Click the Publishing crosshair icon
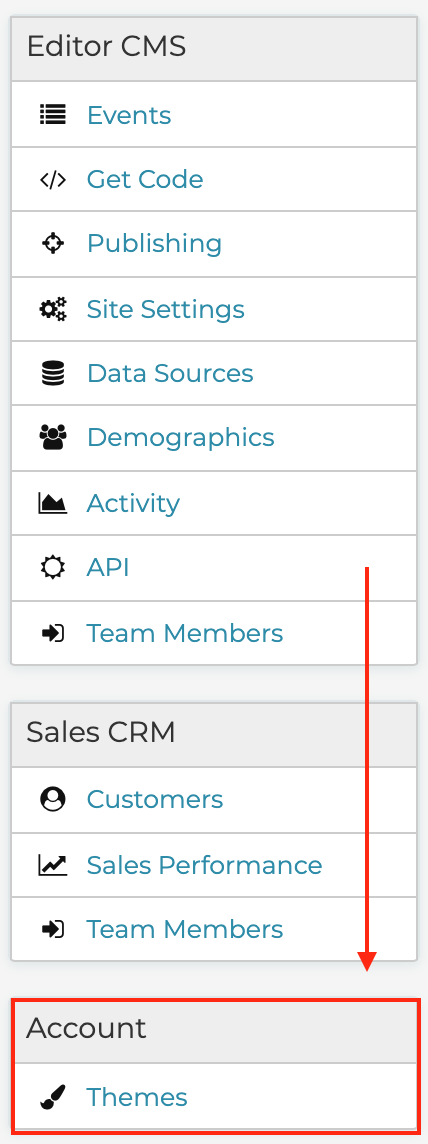 [x=52, y=244]
